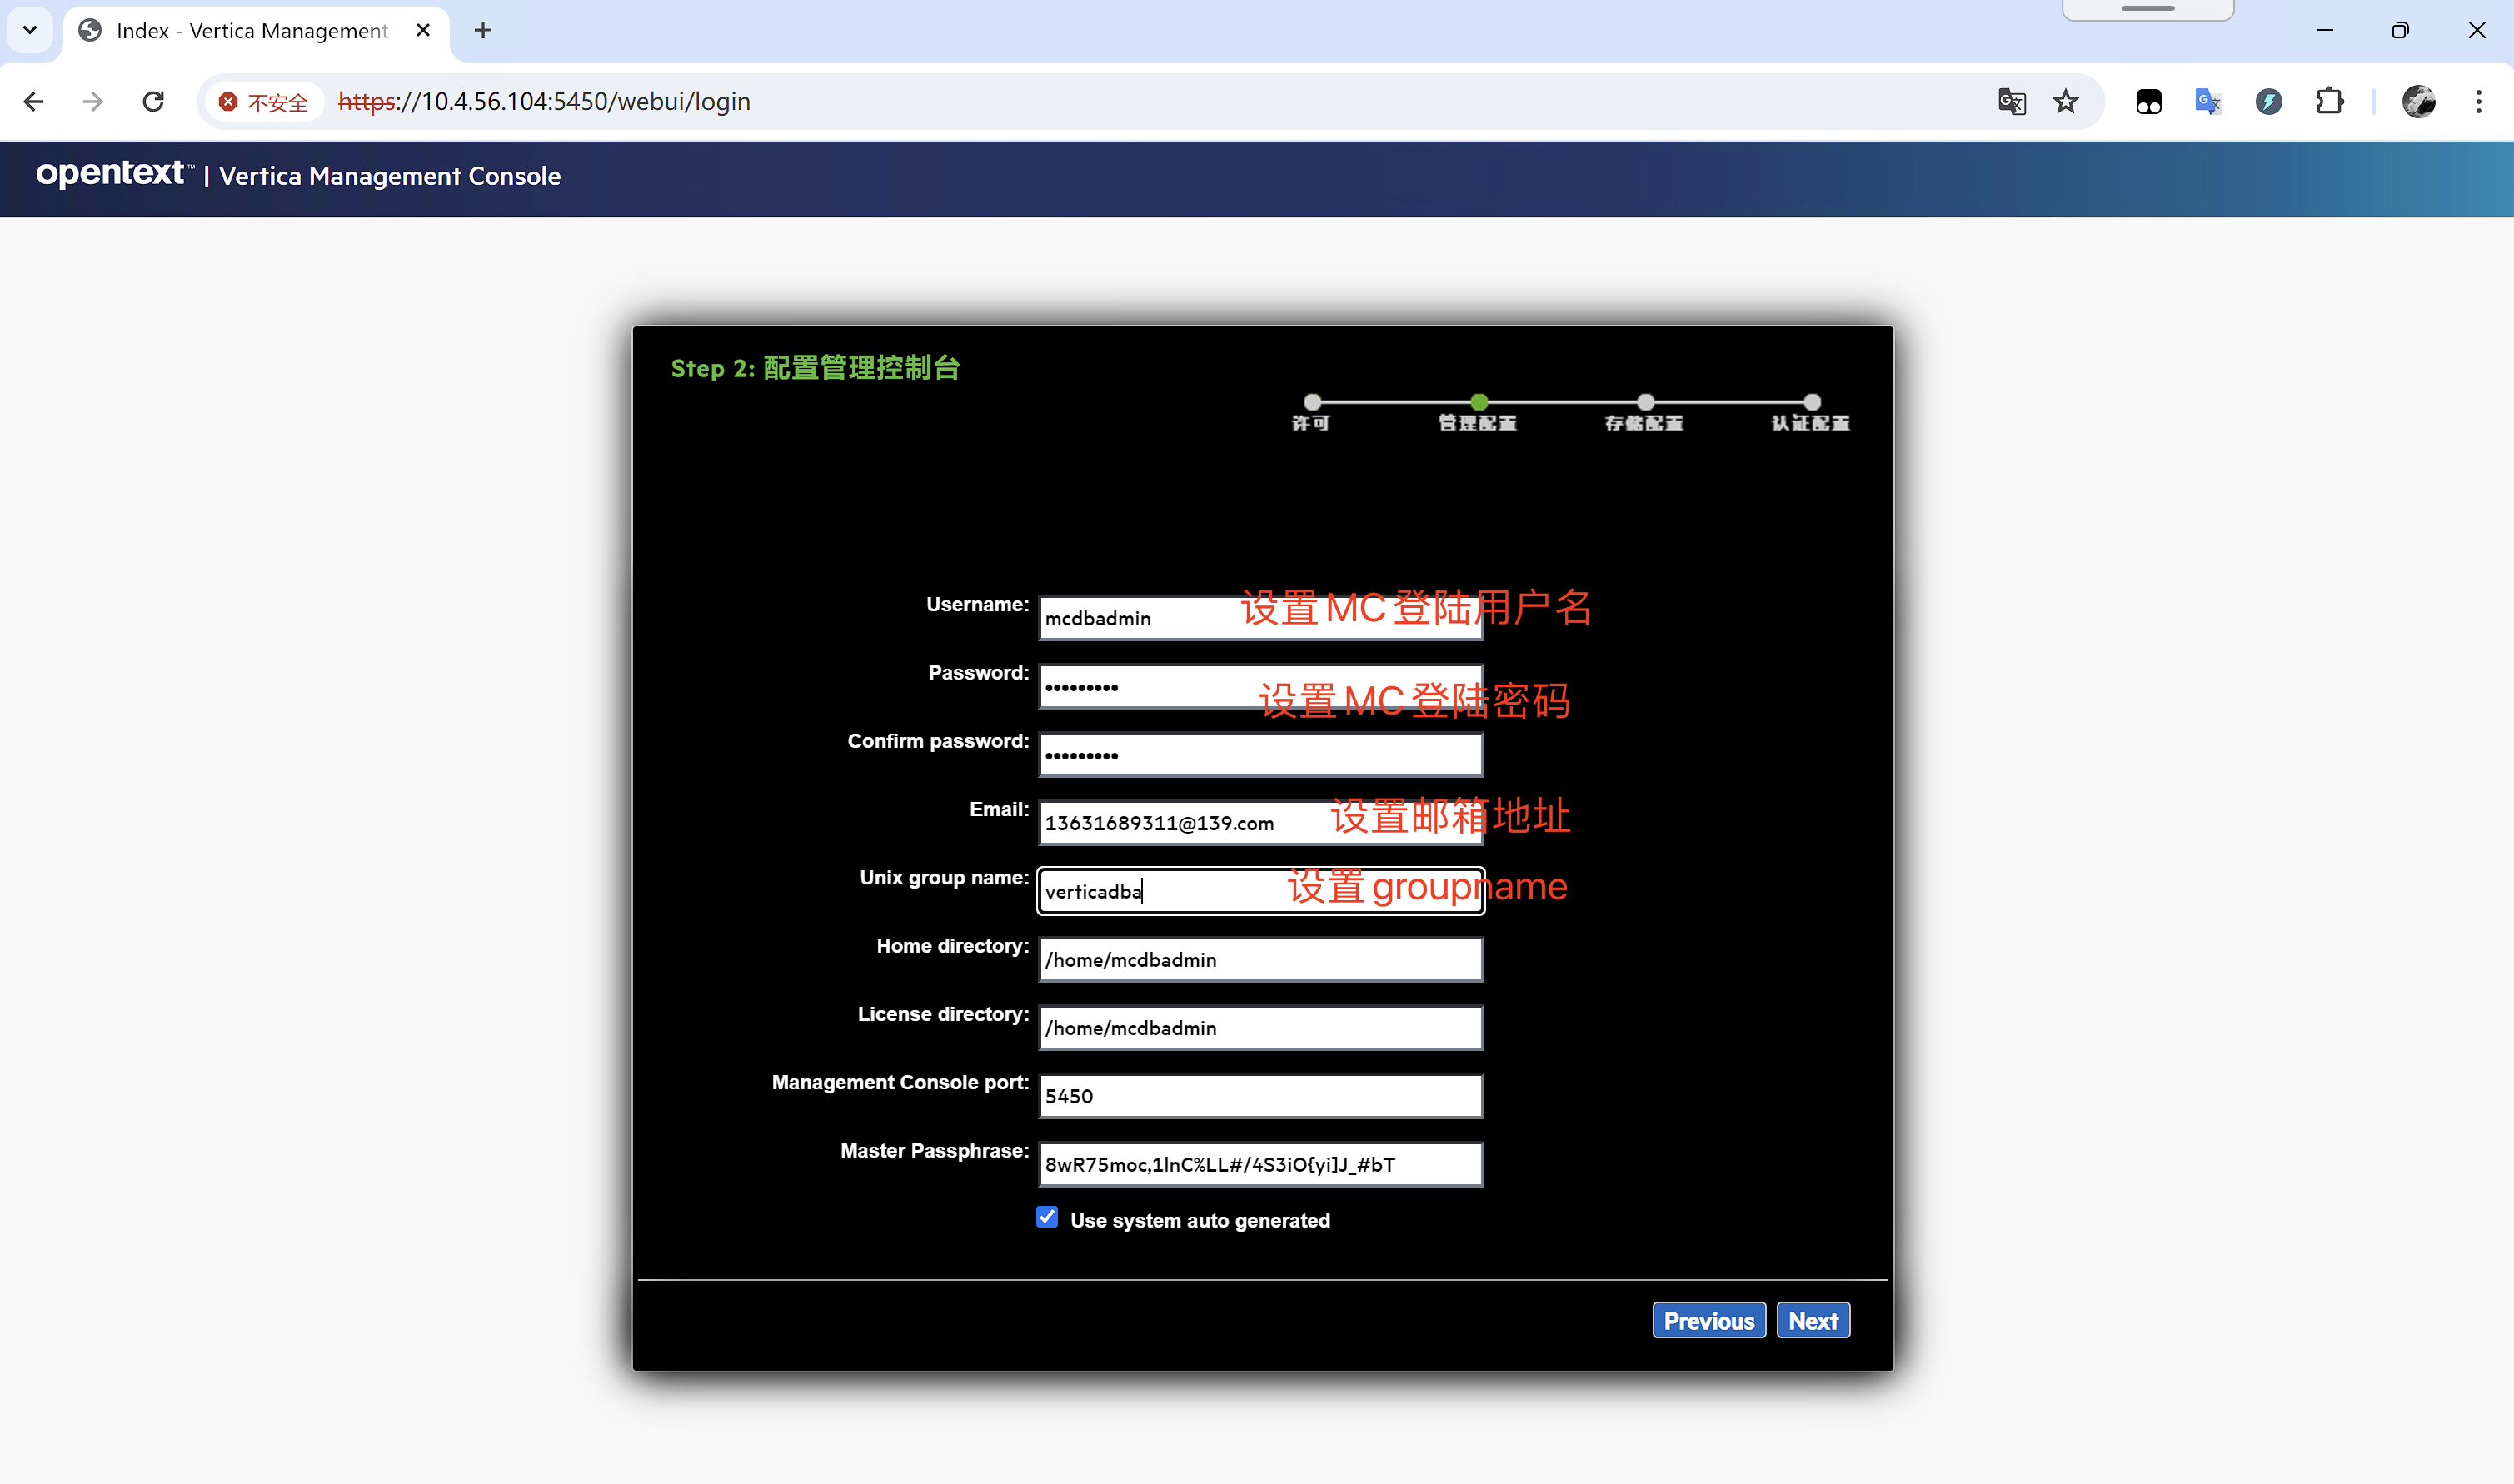Click the browser back arrow

pos(34,101)
